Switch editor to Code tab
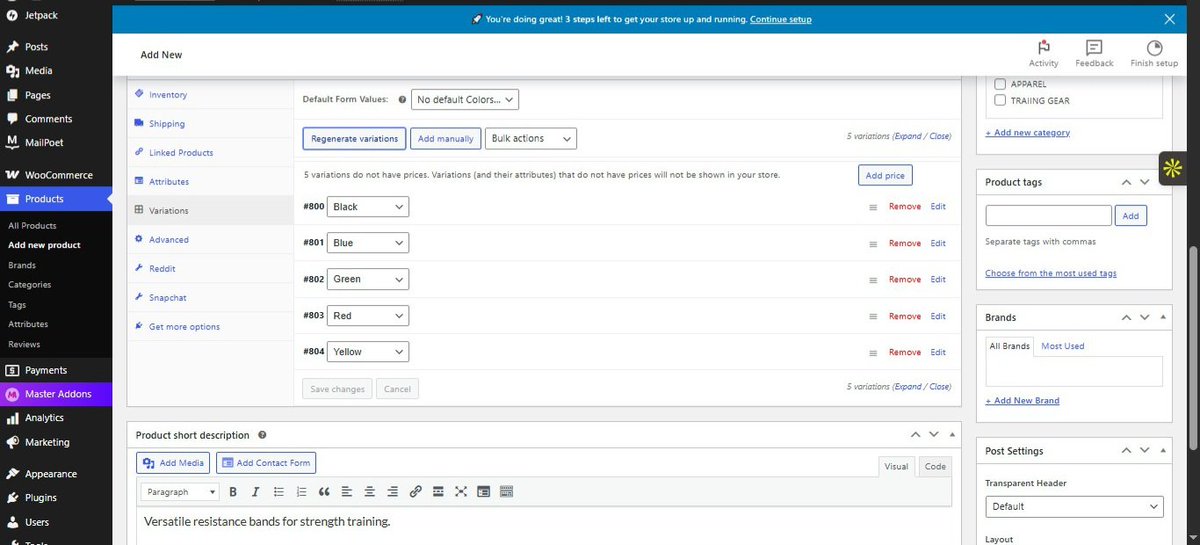Viewport: 1200px width, 545px height. (x=935, y=466)
